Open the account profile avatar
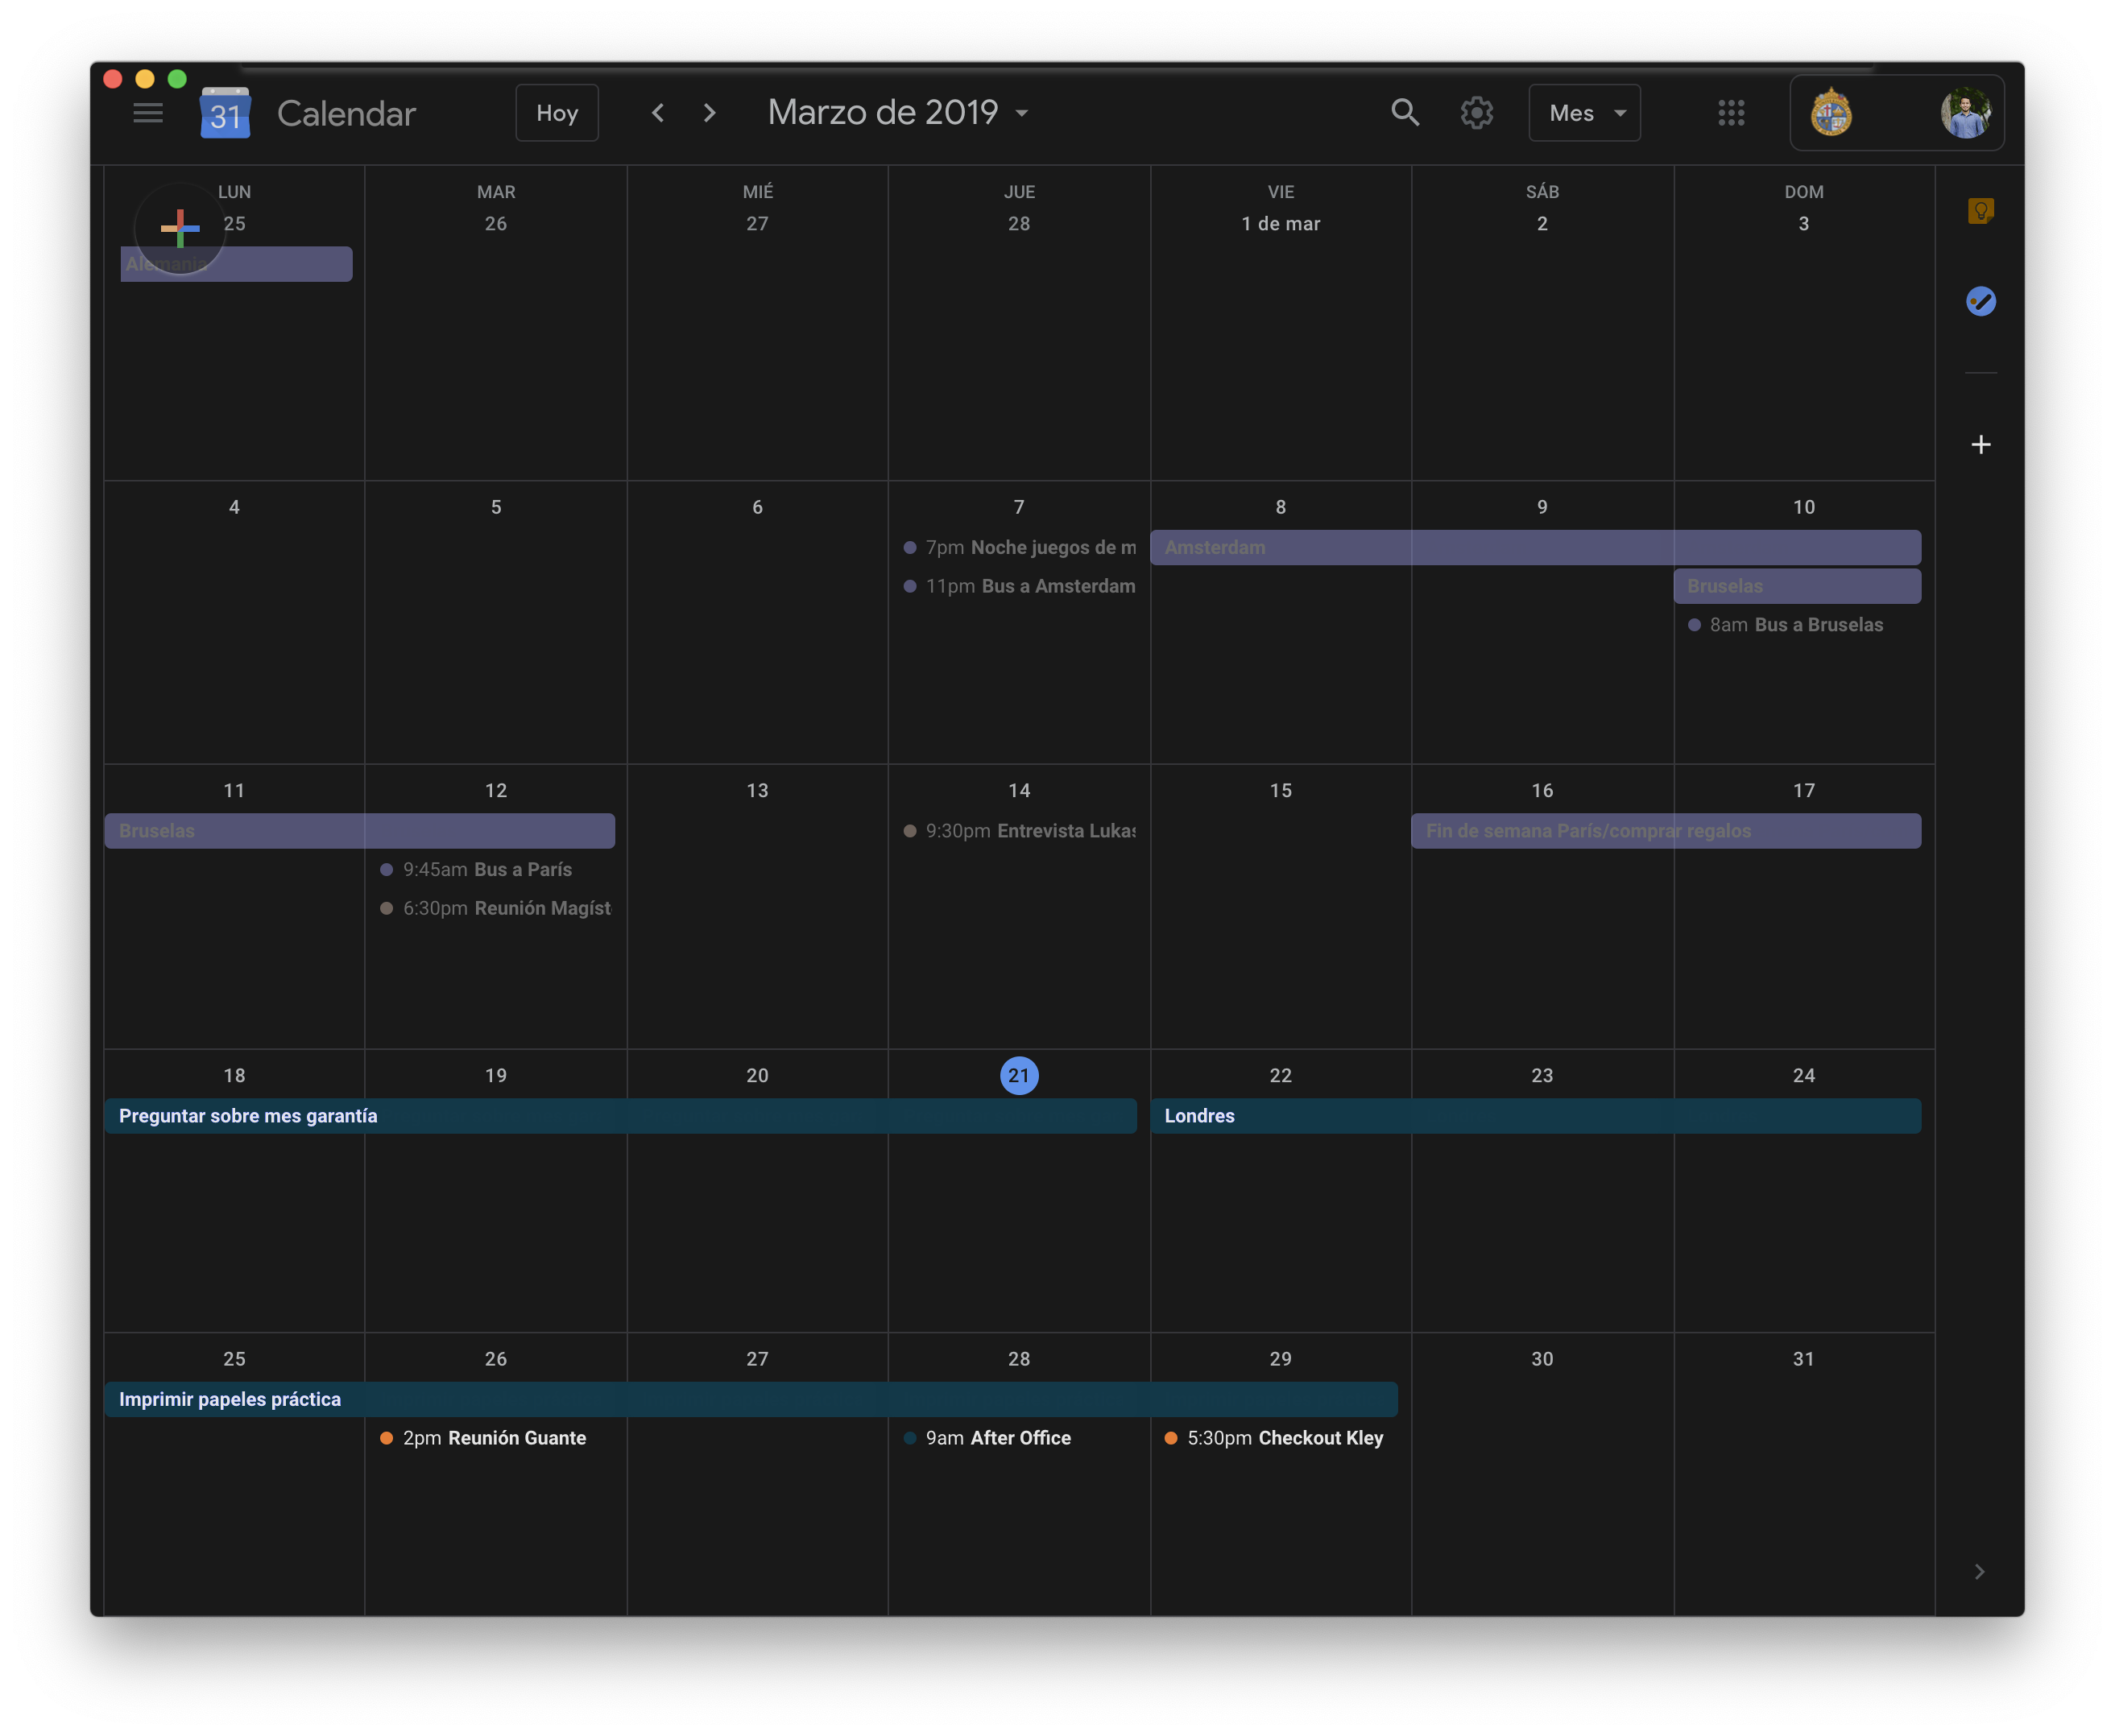Screen dimensions: 2115x1736 click(1965, 113)
